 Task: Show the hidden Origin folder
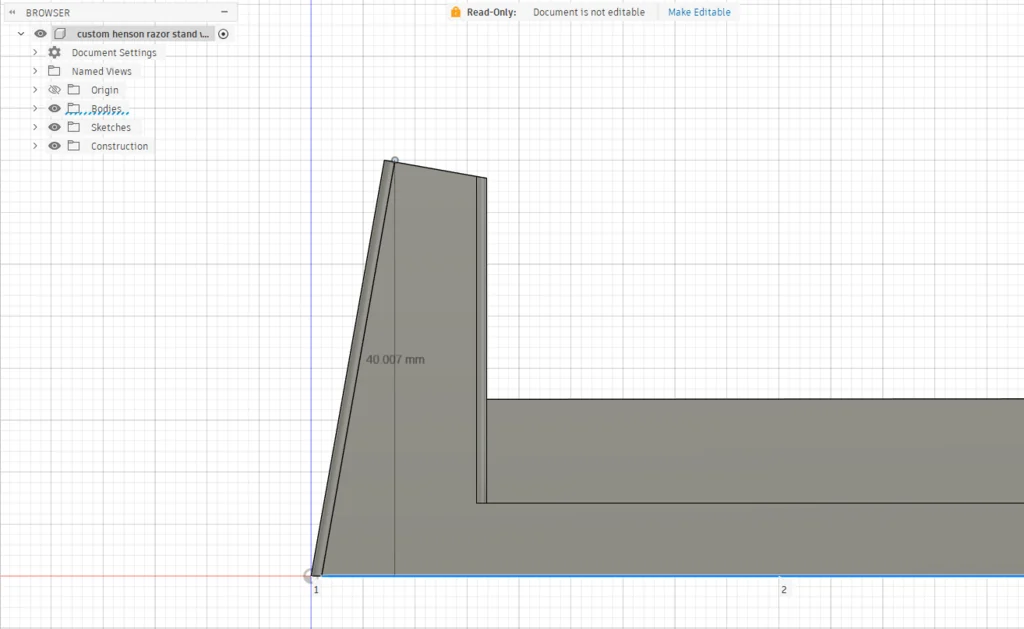point(55,90)
